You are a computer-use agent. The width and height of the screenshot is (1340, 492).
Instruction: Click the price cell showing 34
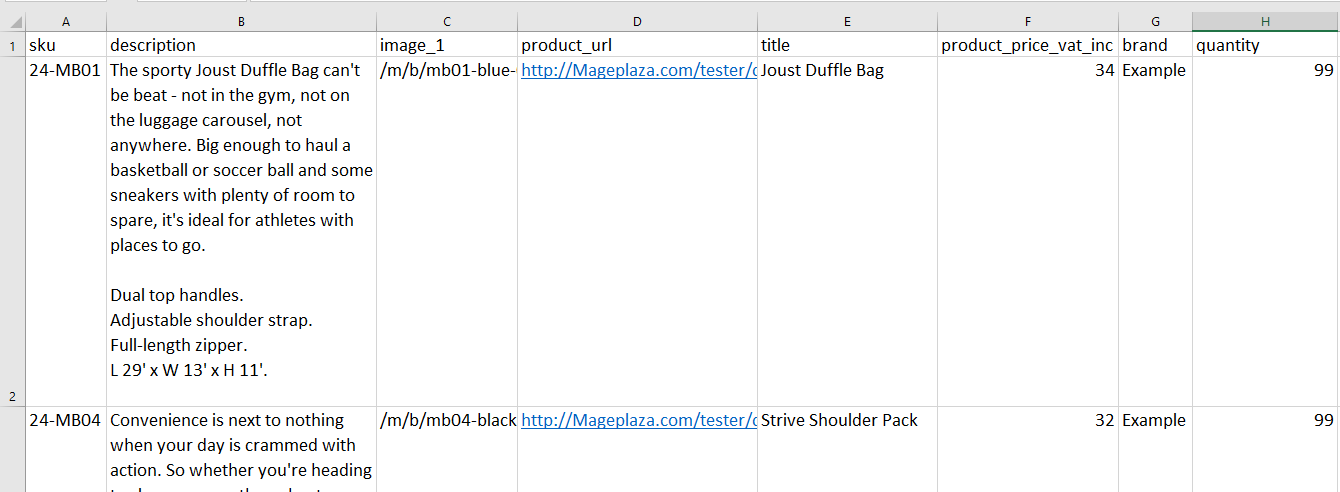1028,232
